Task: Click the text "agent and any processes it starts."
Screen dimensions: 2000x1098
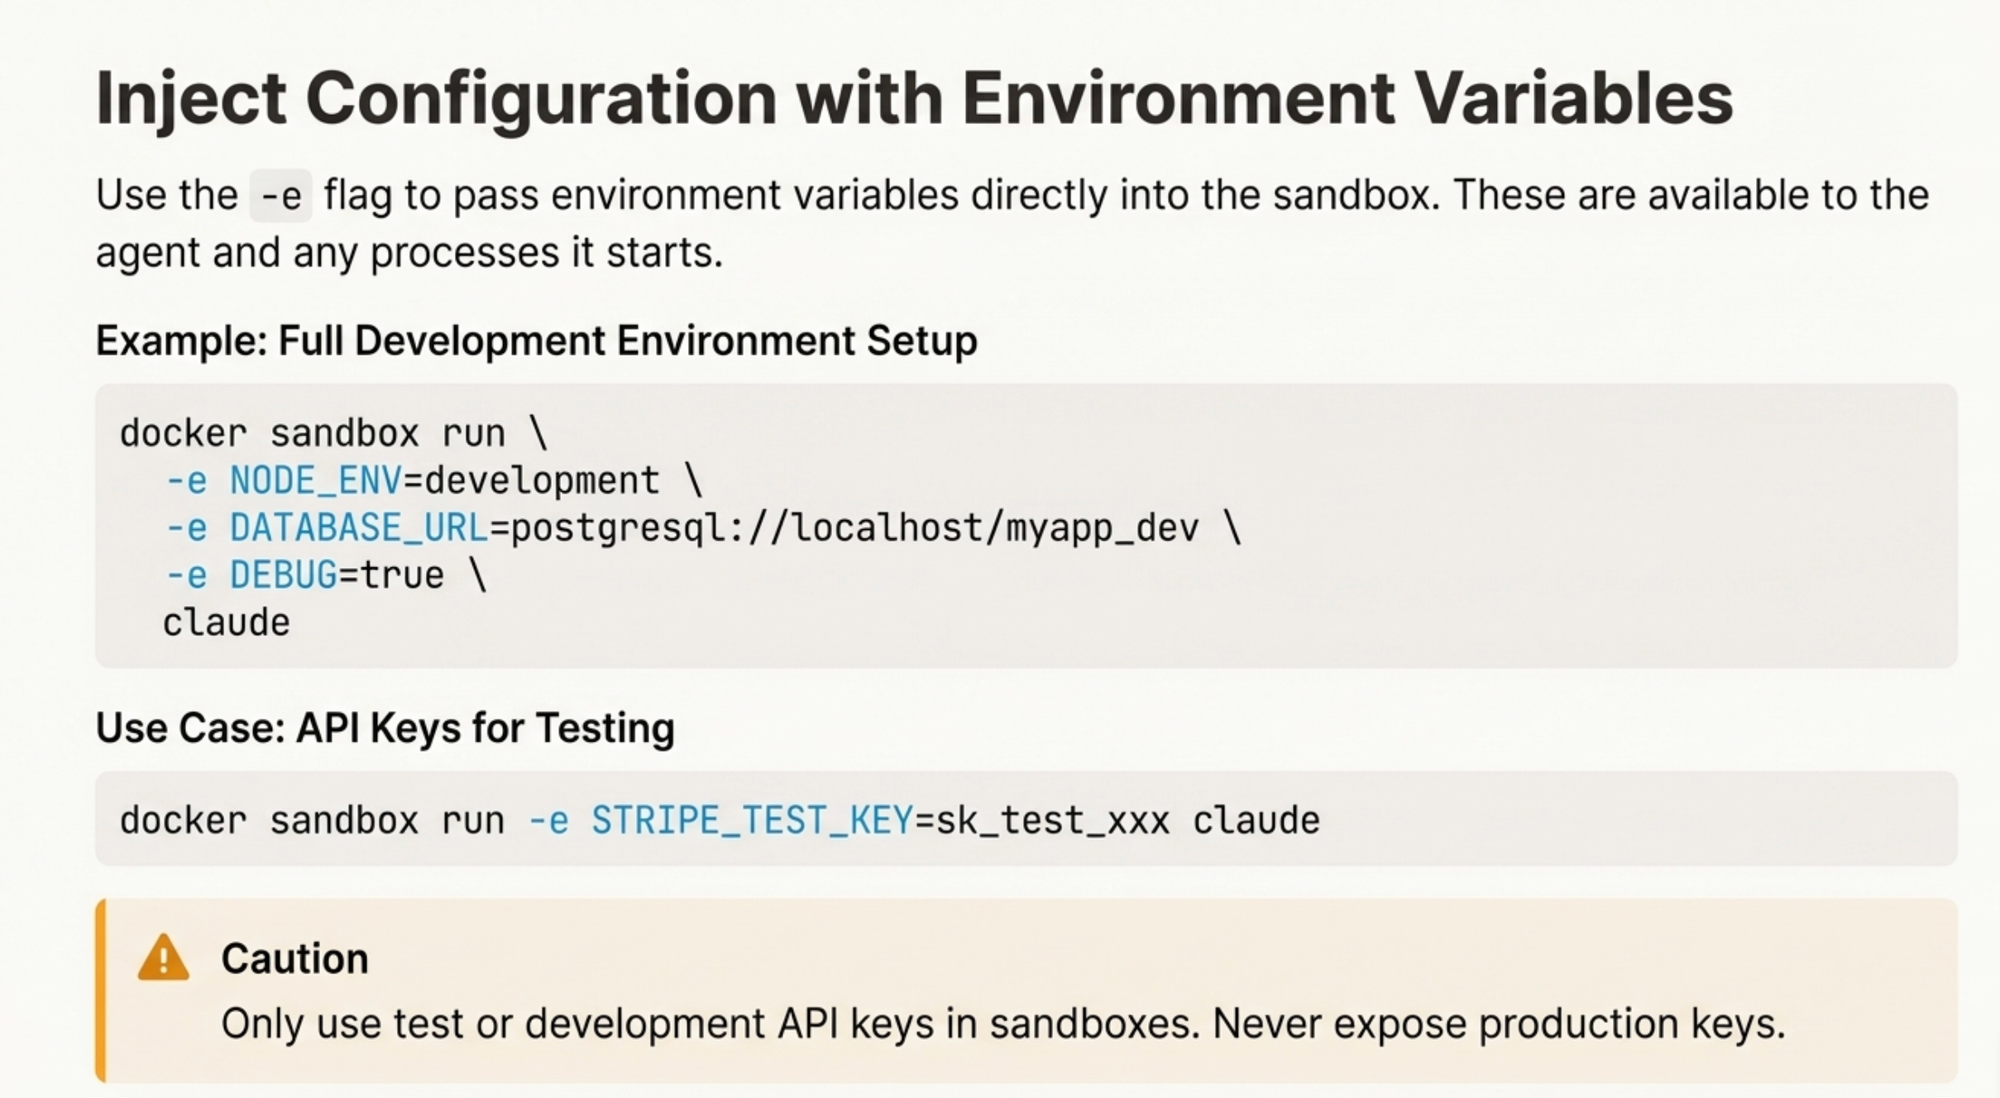Action: click(x=409, y=253)
